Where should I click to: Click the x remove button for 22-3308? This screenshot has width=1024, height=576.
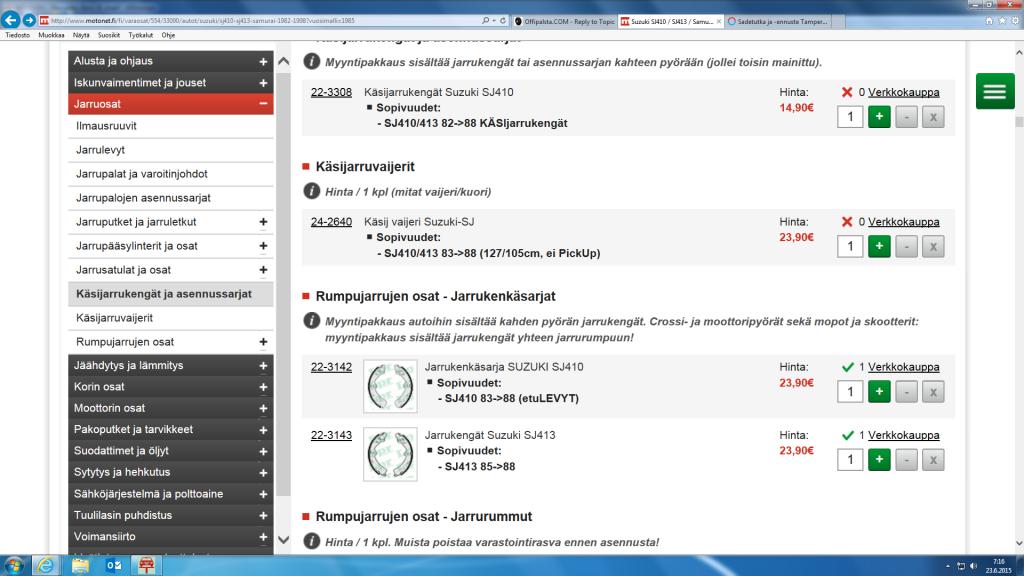pyautogui.click(x=933, y=117)
